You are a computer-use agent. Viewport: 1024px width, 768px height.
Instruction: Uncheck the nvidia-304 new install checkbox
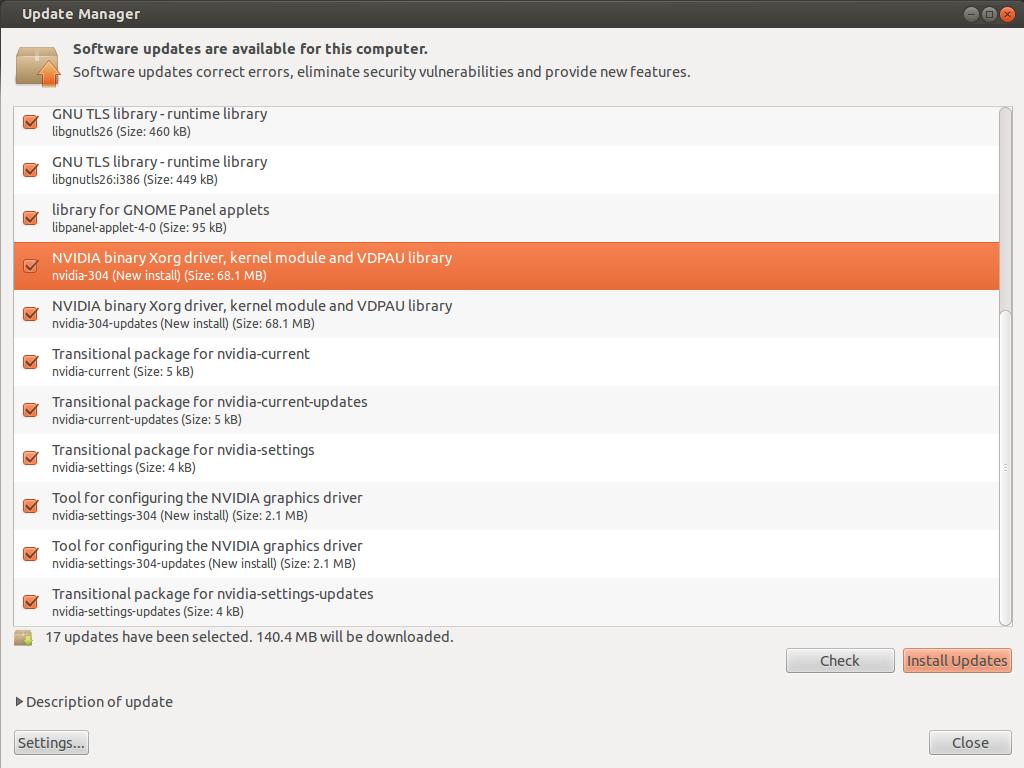pyautogui.click(x=31, y=266)
